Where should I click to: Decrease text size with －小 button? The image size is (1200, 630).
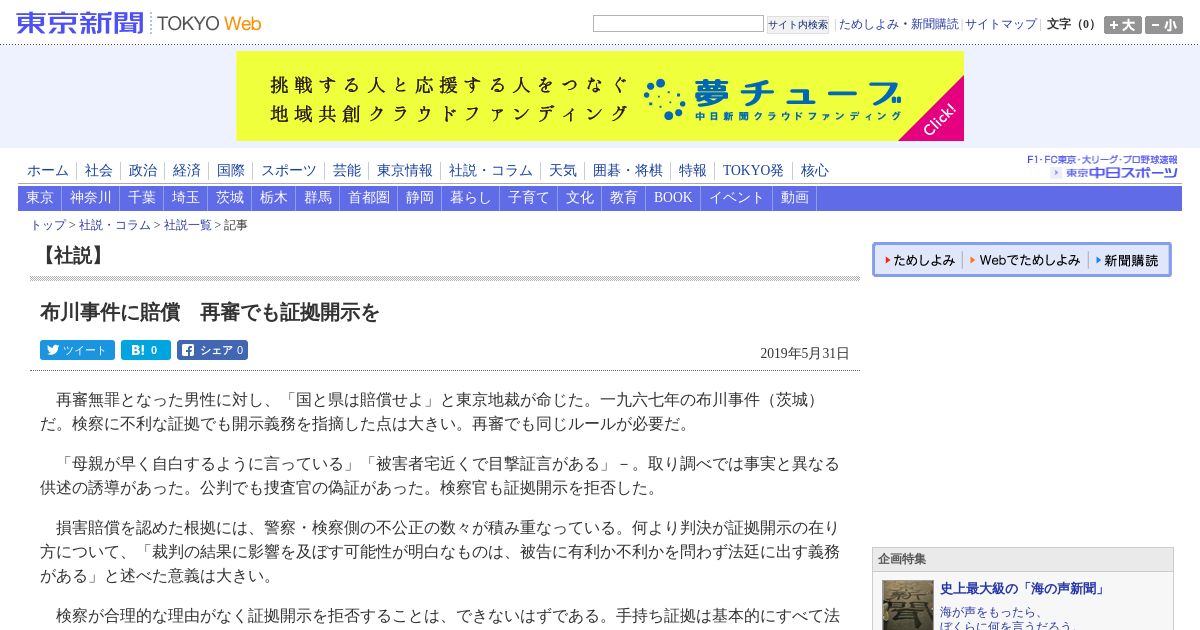click(1163, 25)
